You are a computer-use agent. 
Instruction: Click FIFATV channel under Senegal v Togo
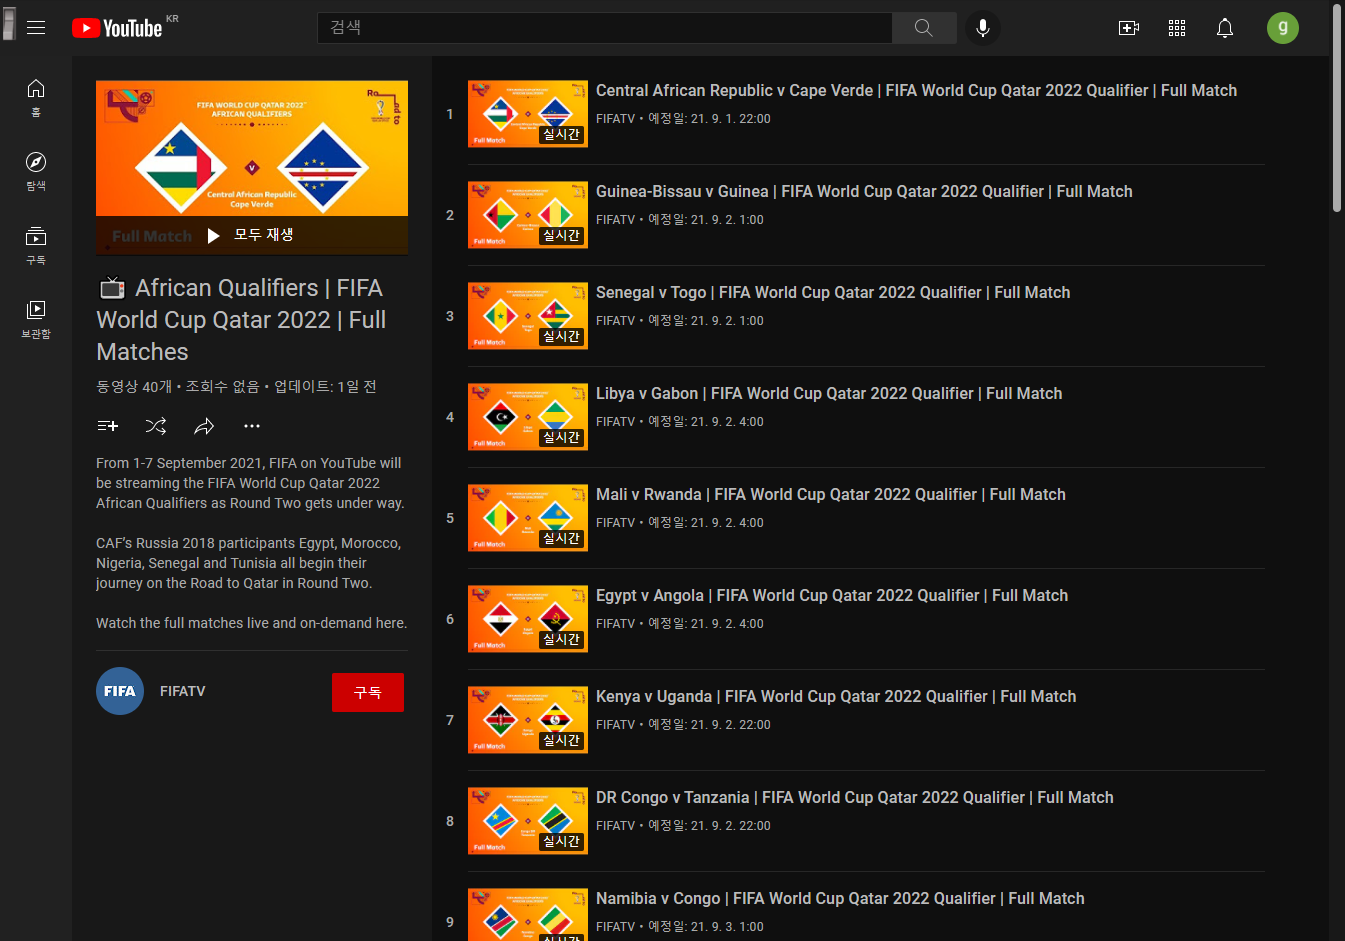pos(615,320)
